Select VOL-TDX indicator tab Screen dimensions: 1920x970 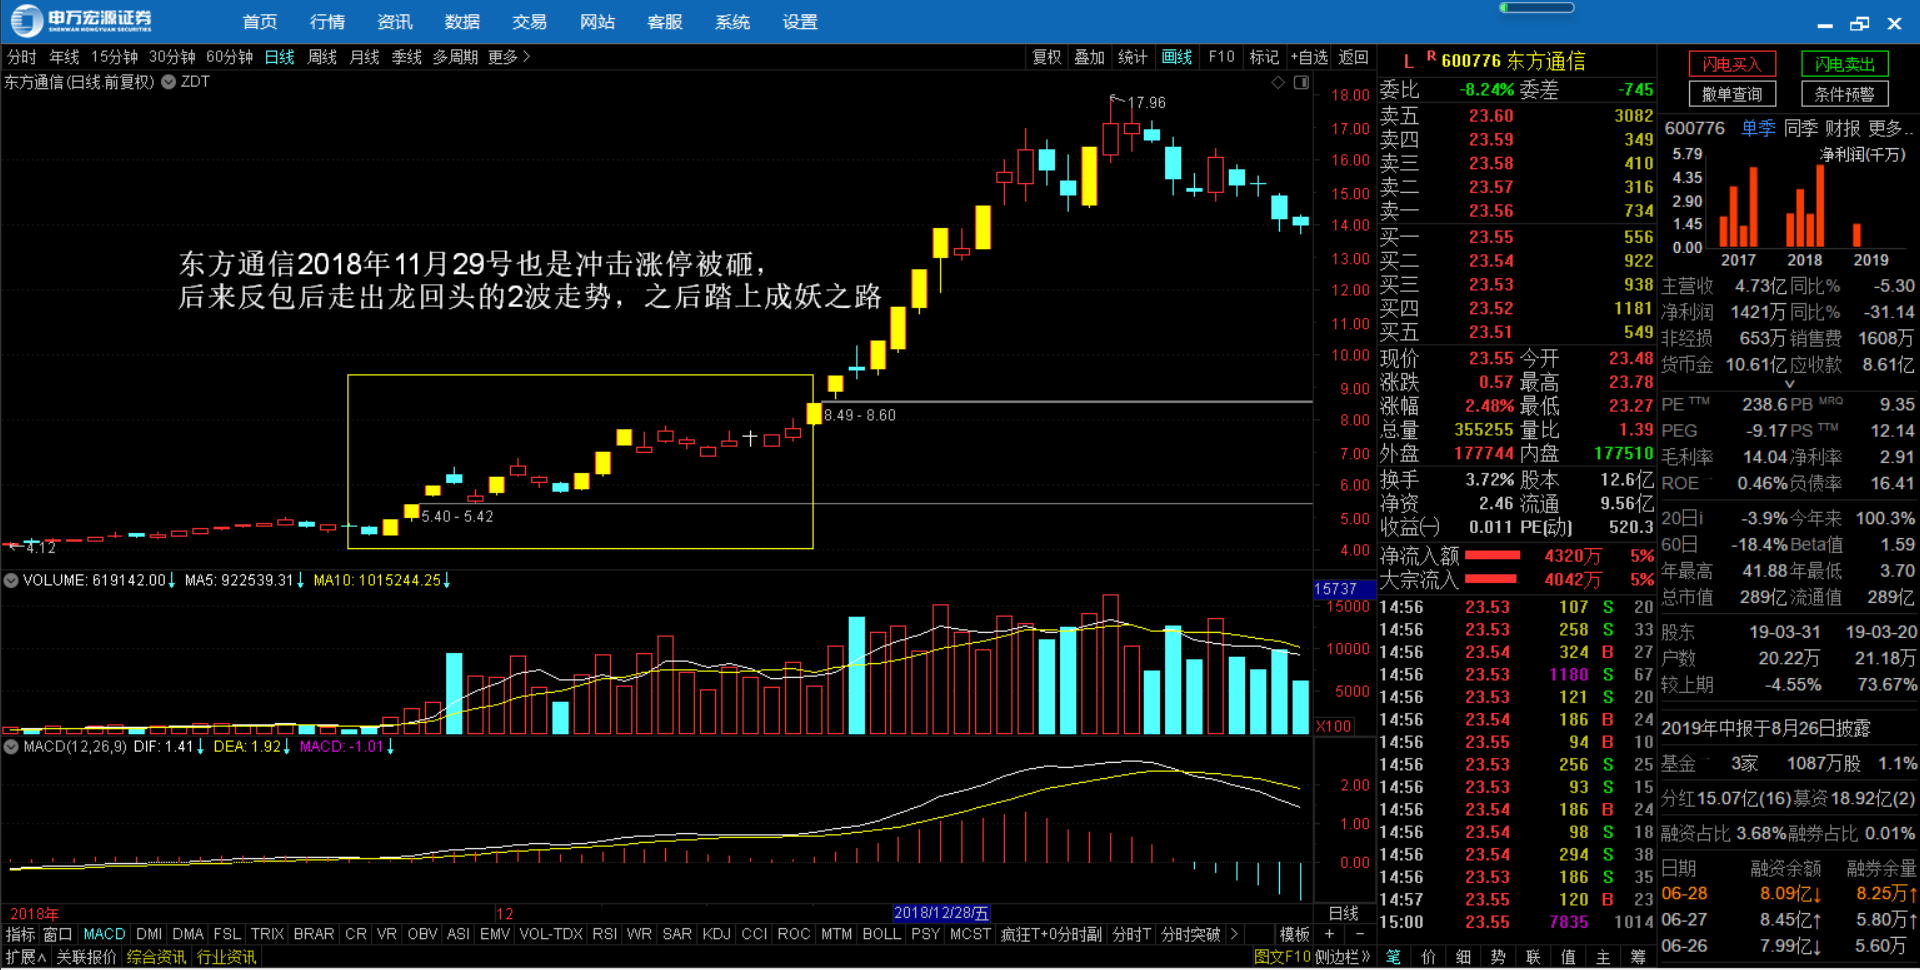(x=551, y=934)
